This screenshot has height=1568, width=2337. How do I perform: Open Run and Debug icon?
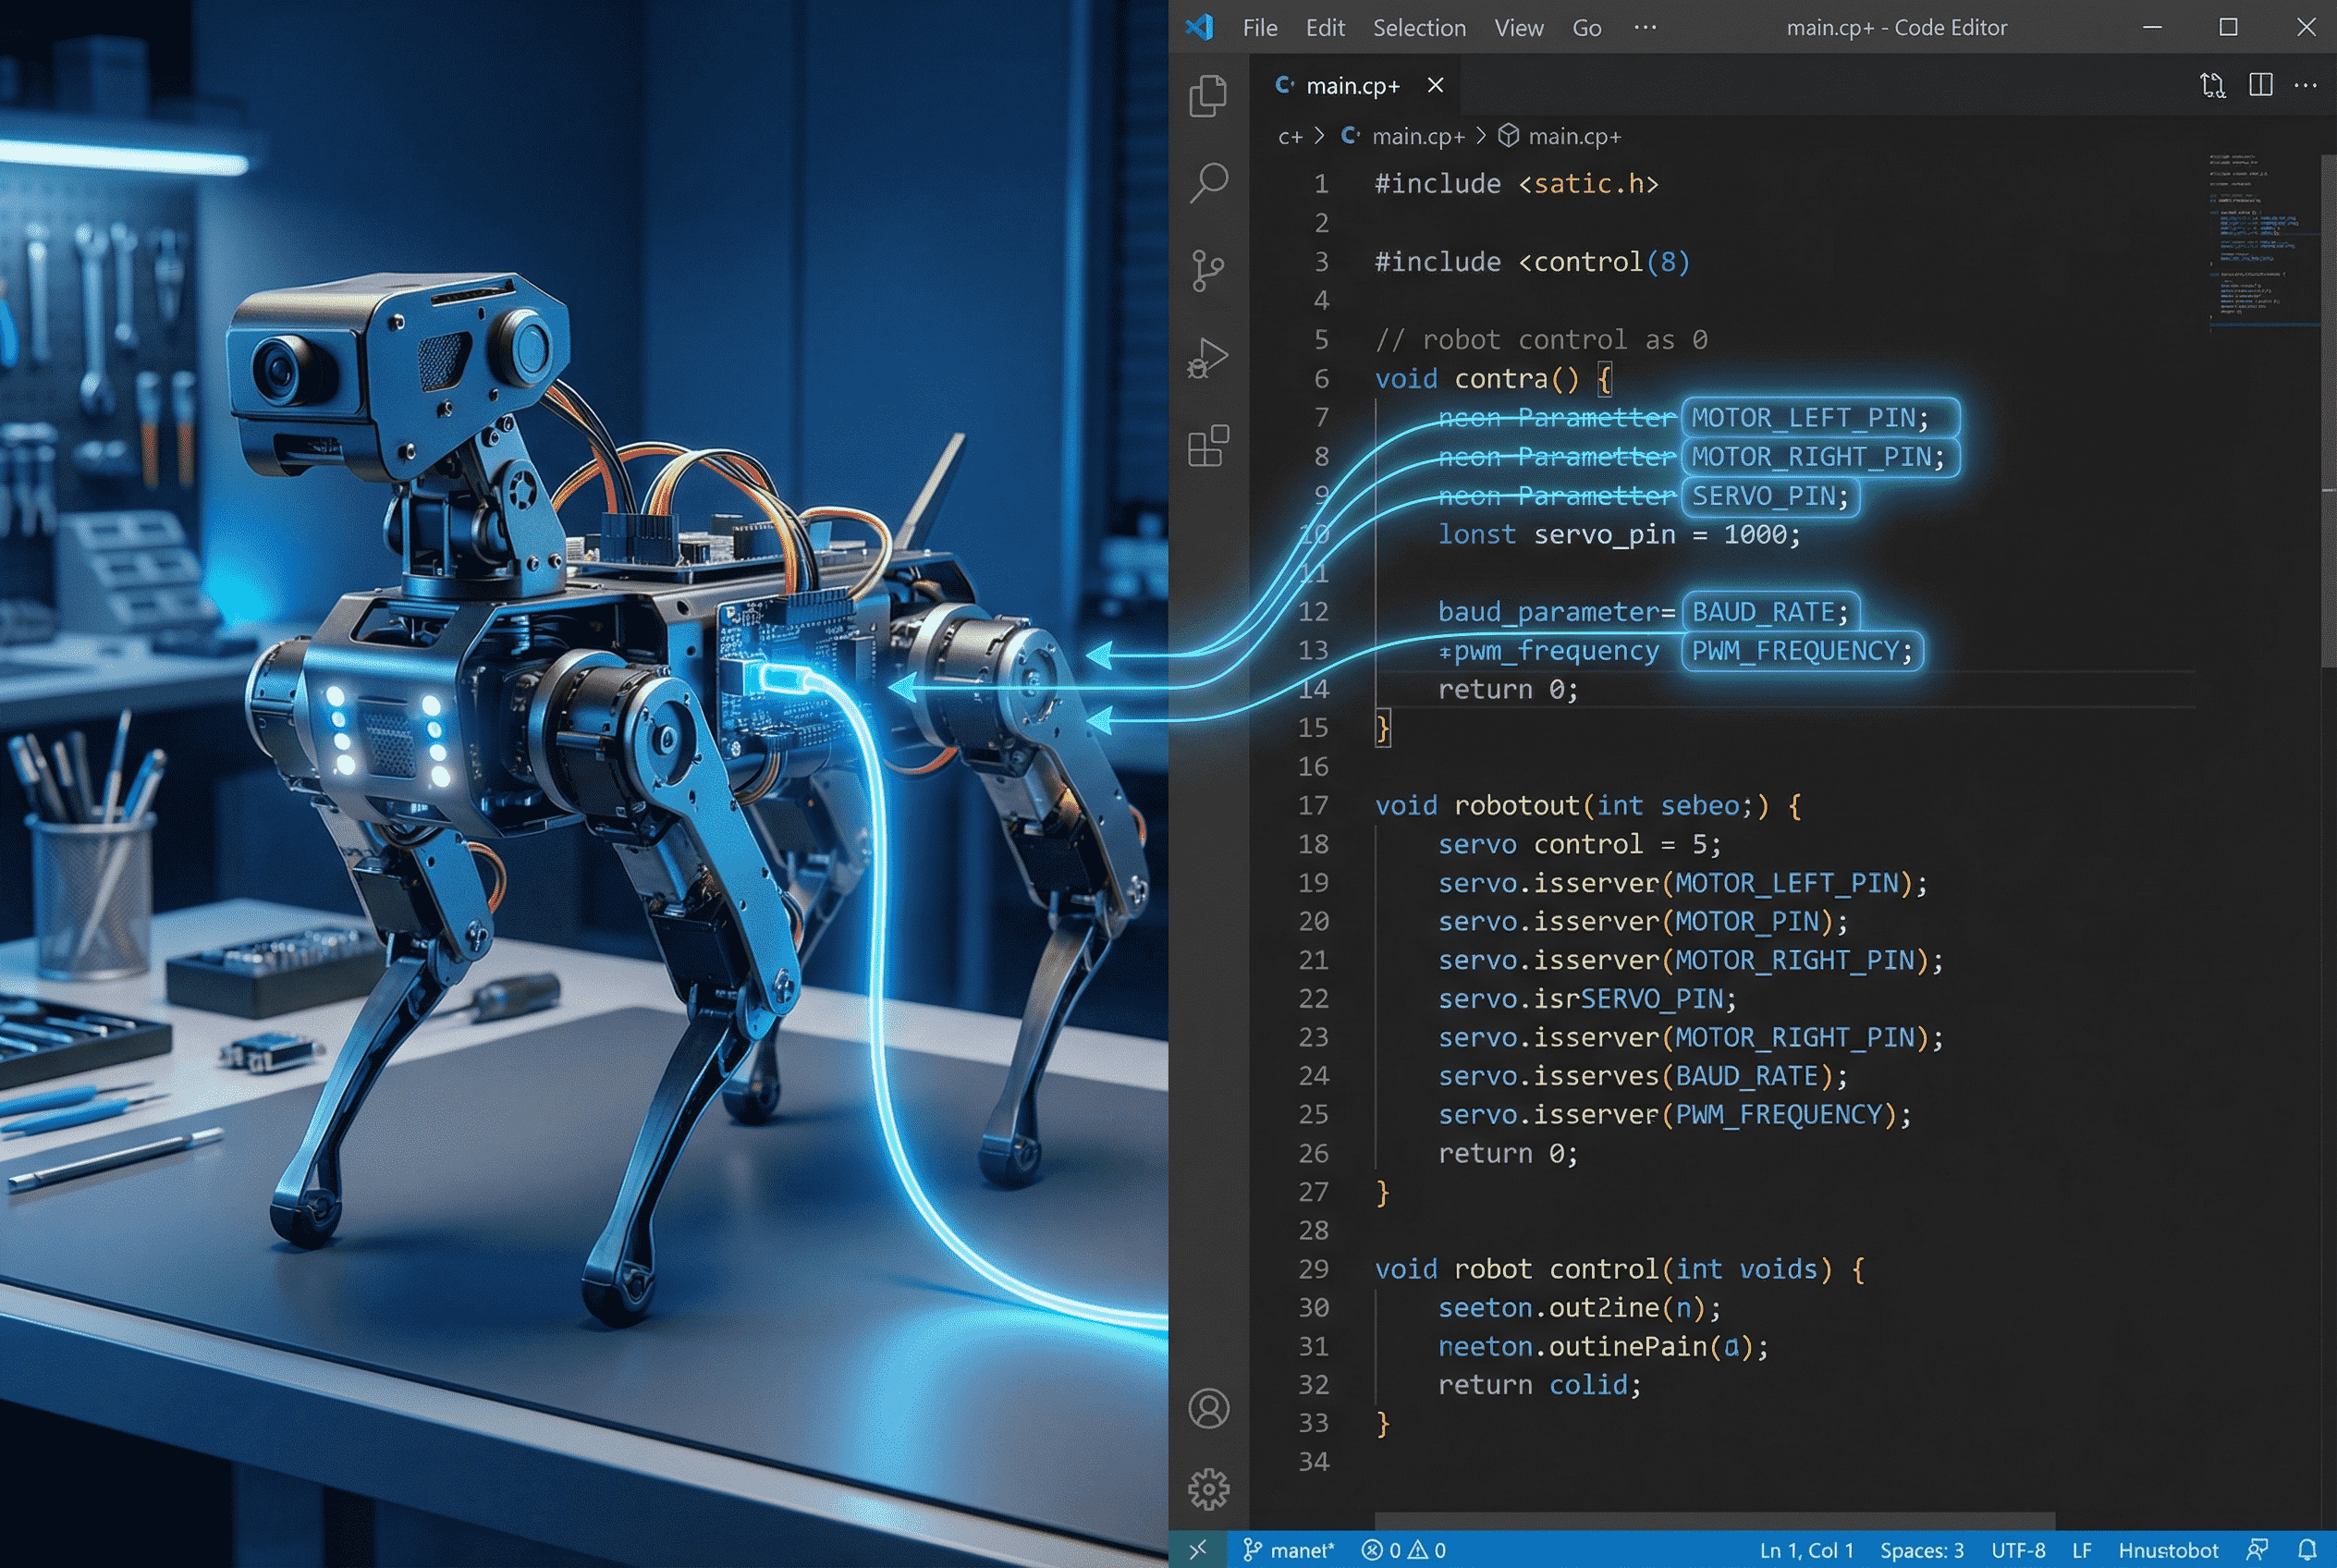[x=1208, y=358]
